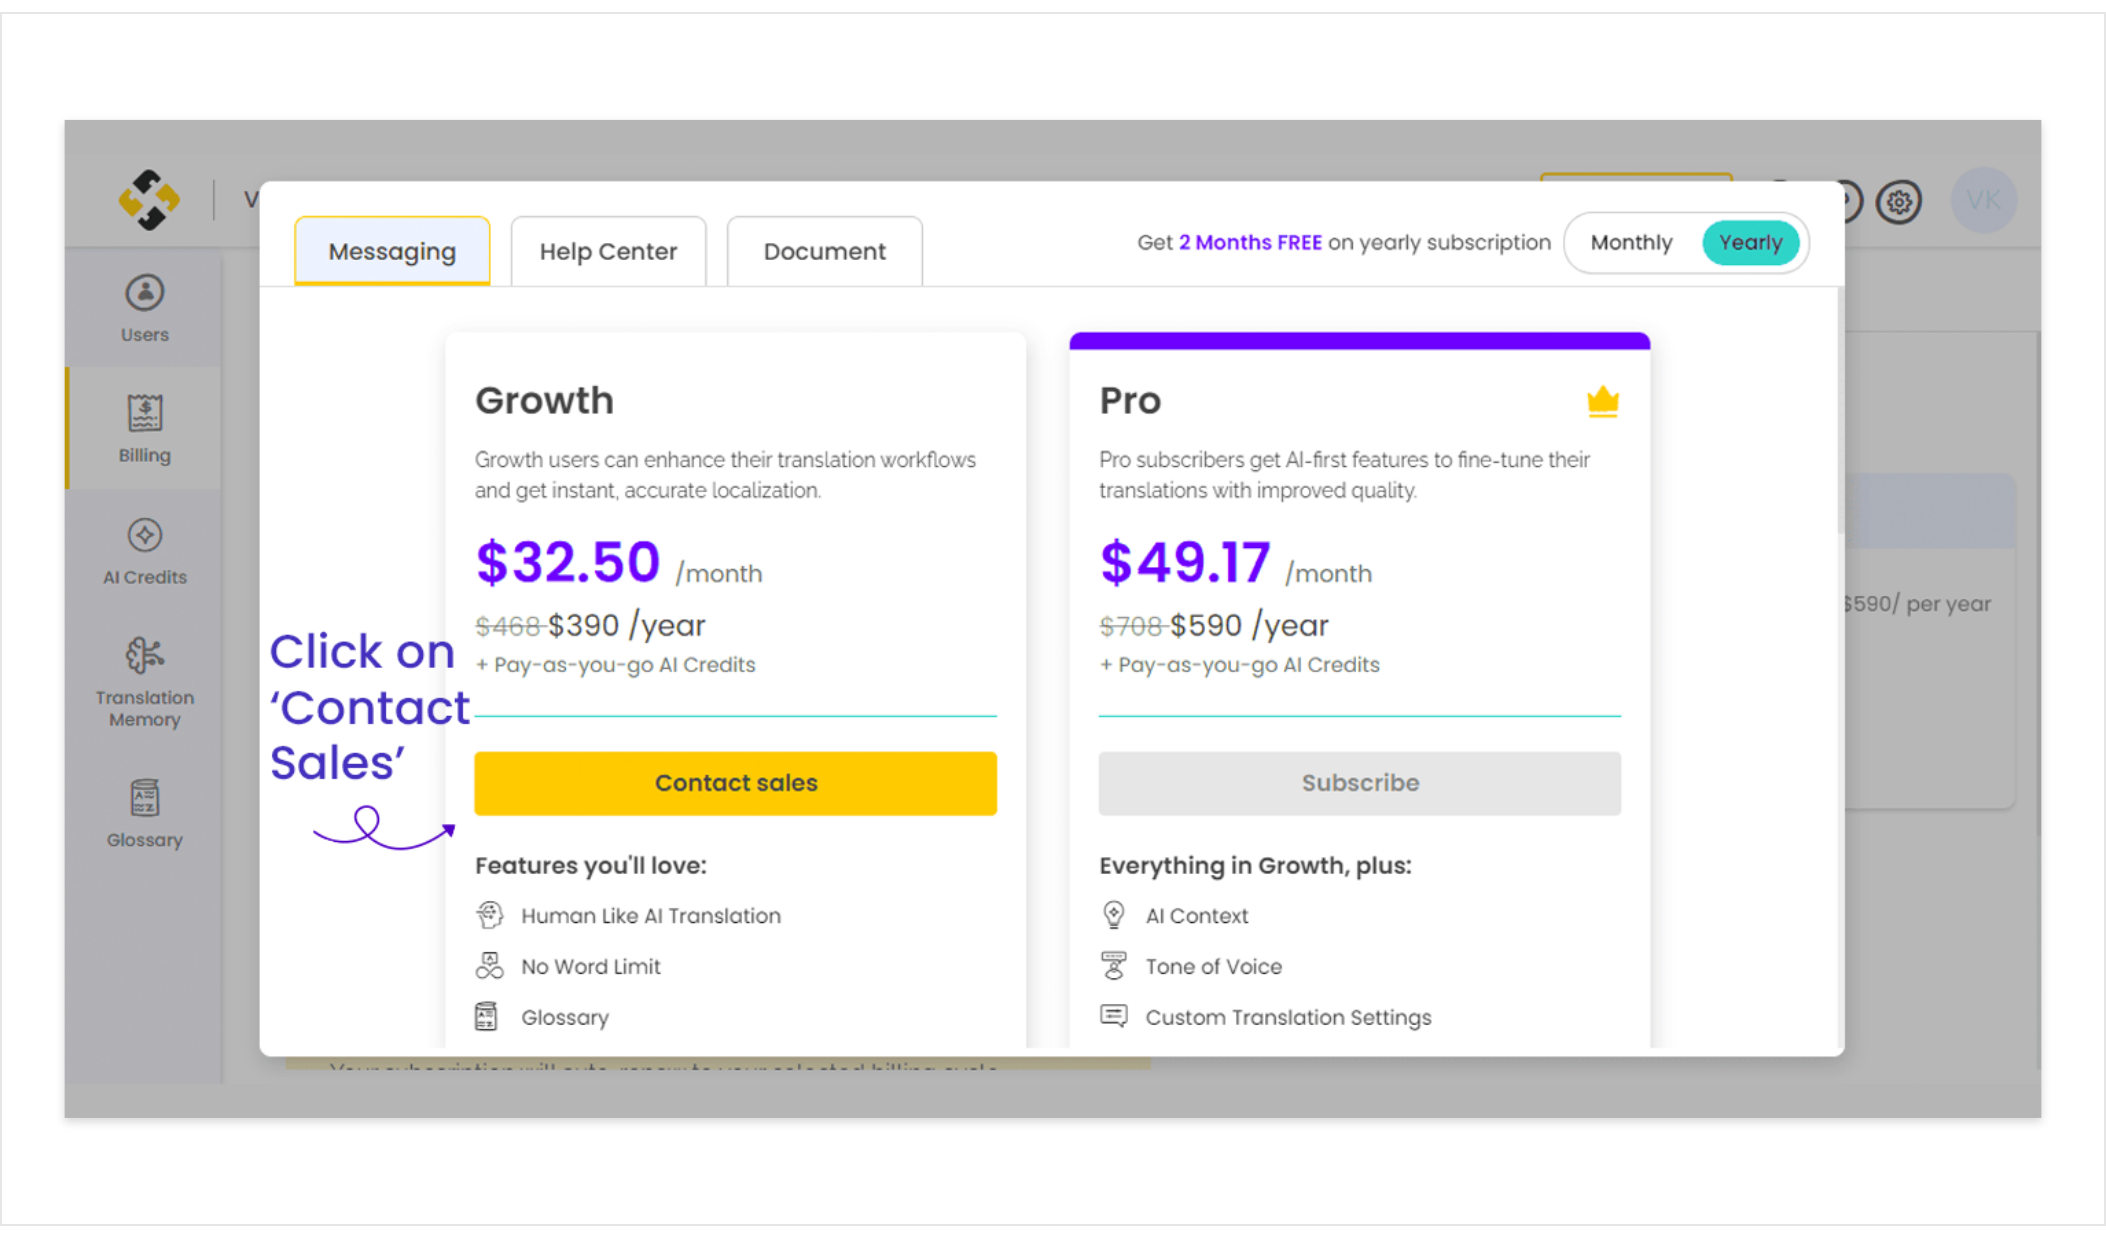Click the settings gear icon

pos(1898,203)
